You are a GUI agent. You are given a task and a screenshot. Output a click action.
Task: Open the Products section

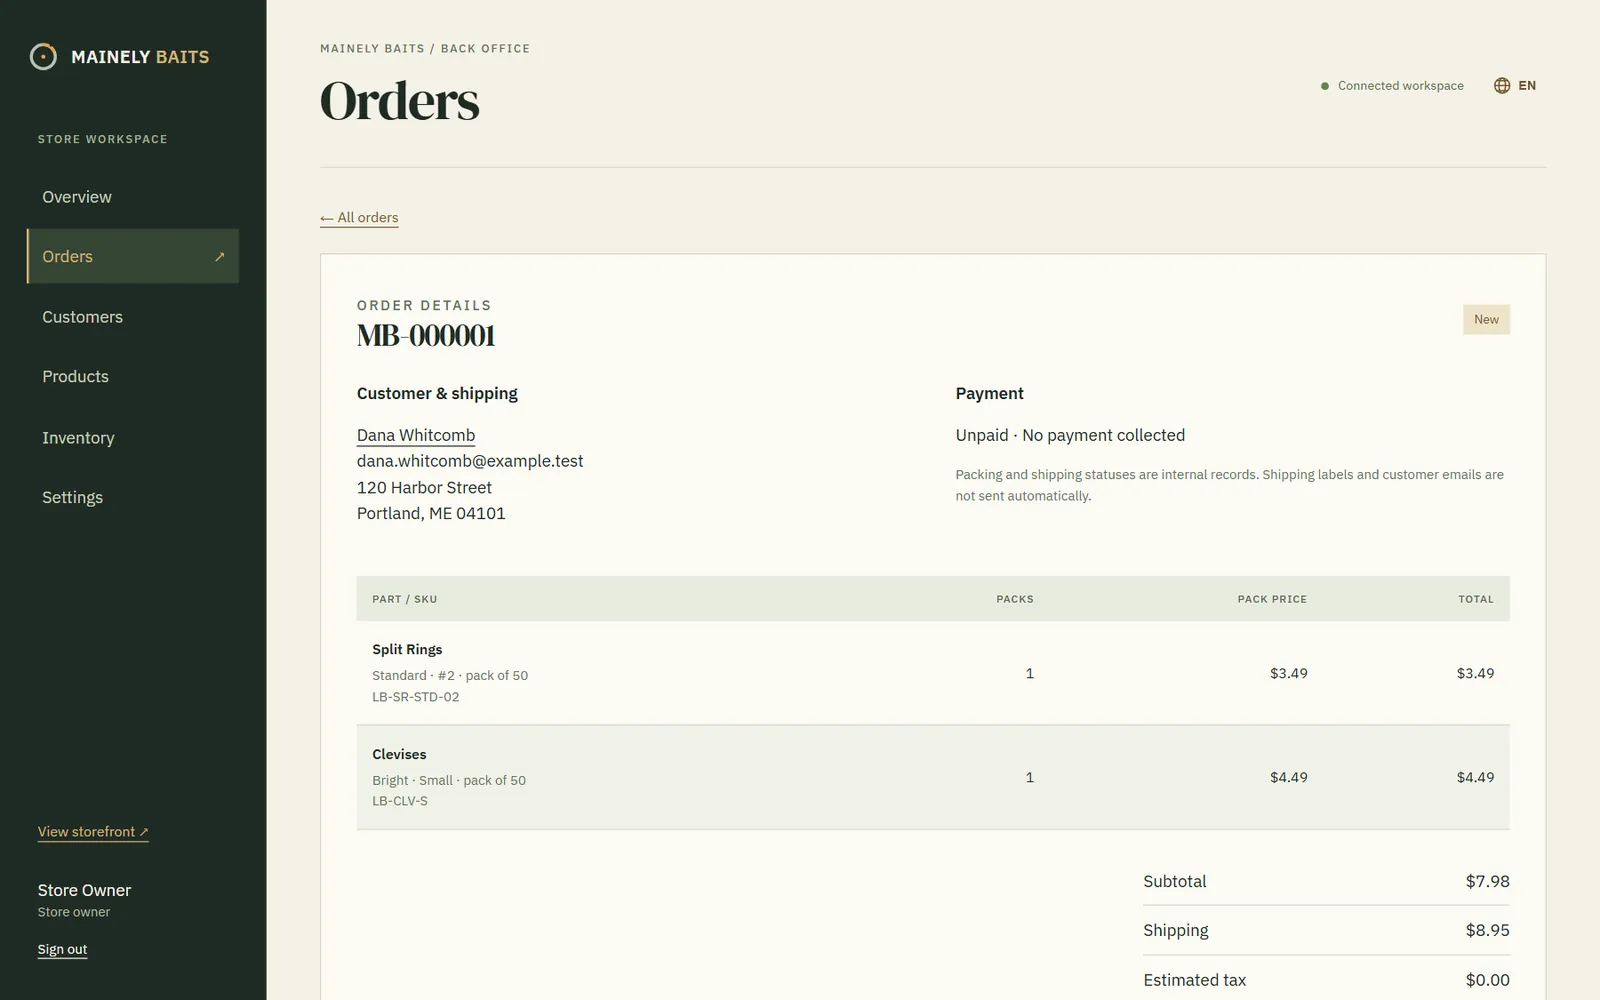[x=75, y=377]
